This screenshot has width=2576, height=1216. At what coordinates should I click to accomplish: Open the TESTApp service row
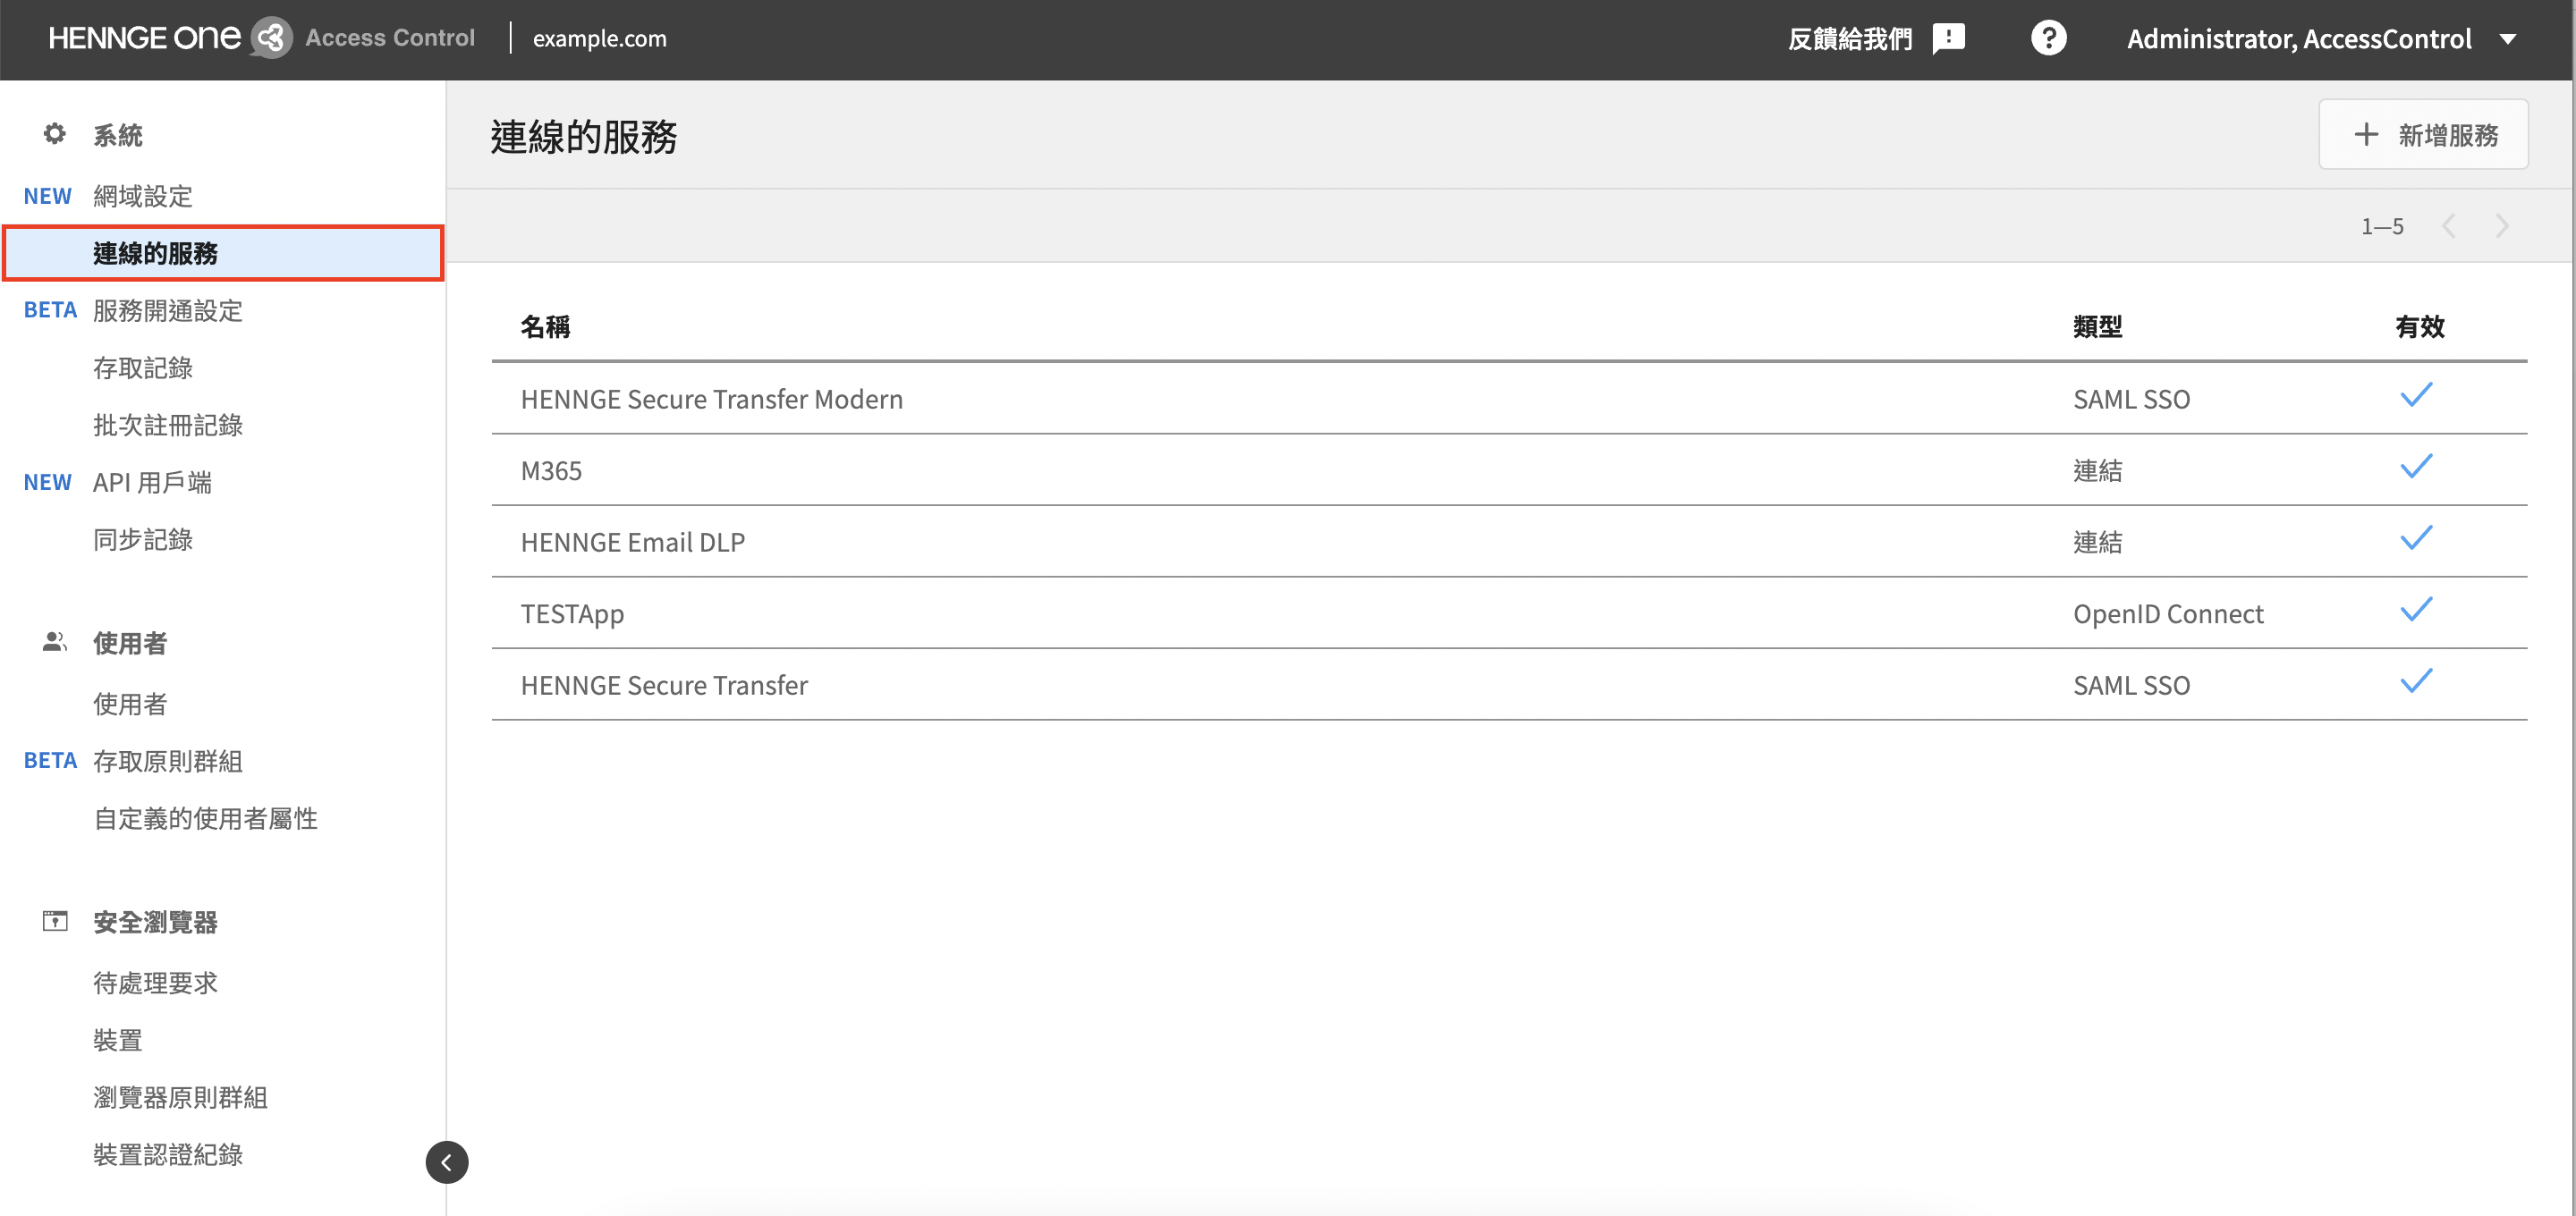point(1509,613)
